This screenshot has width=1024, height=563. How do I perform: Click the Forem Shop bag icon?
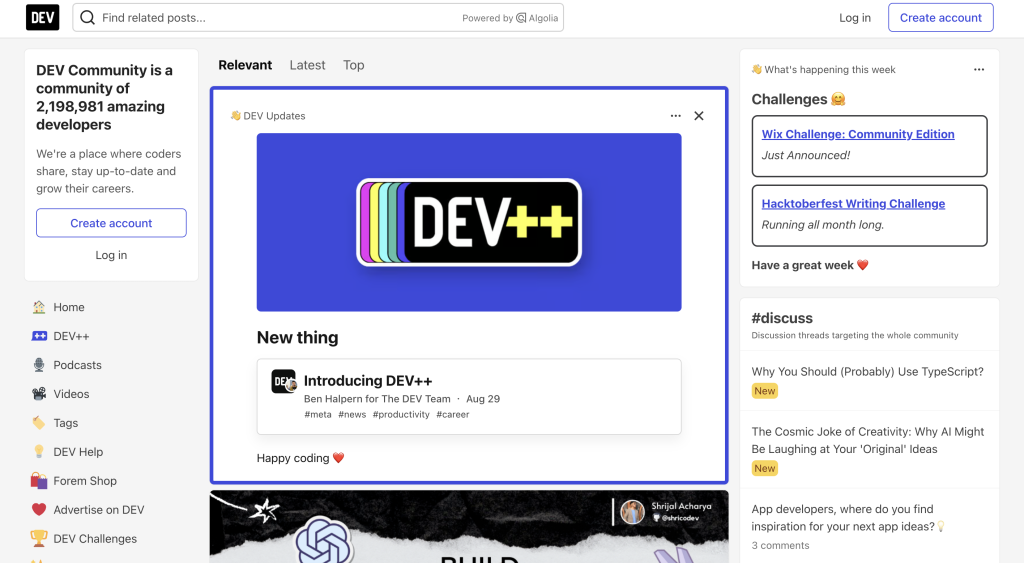(39, 481)
